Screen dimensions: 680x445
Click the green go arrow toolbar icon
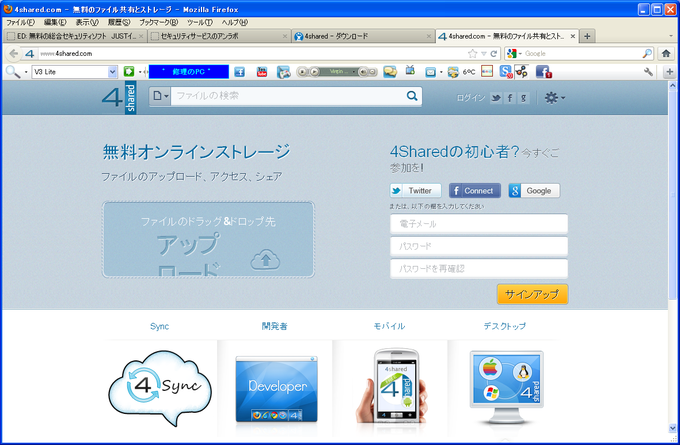[x=129, y=72]
